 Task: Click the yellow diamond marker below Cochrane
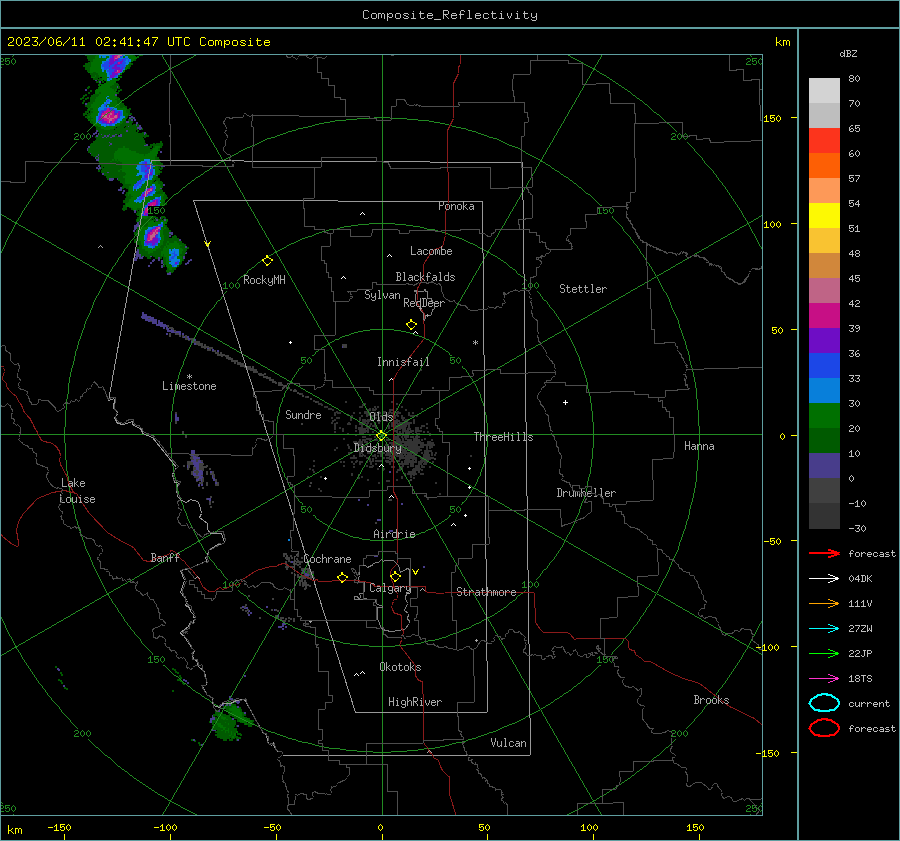coord(343,577)
